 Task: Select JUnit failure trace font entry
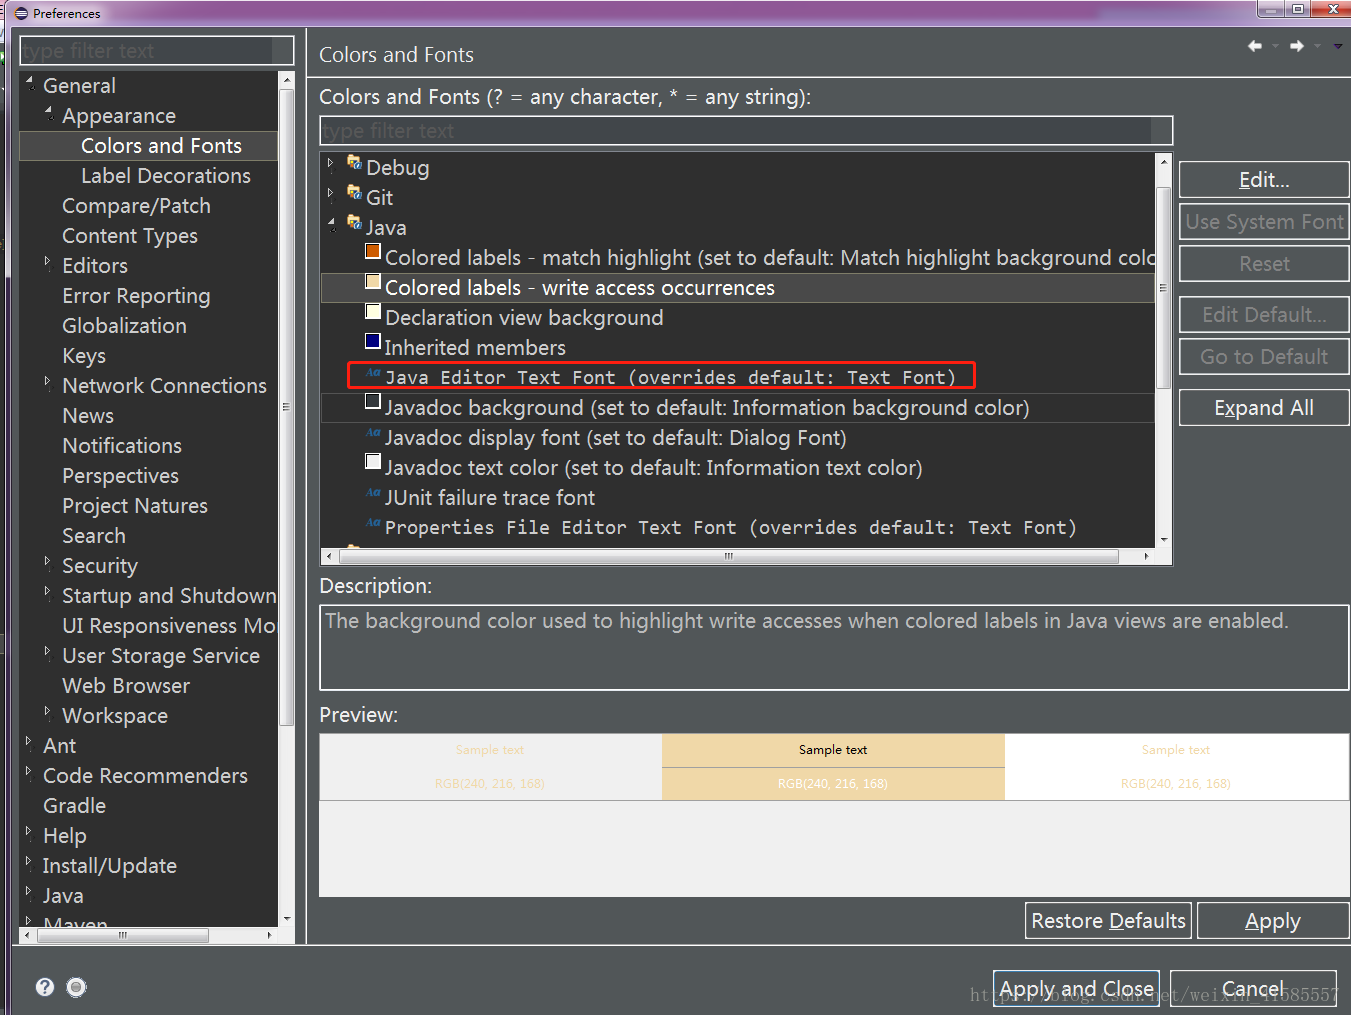coord(489,498)
